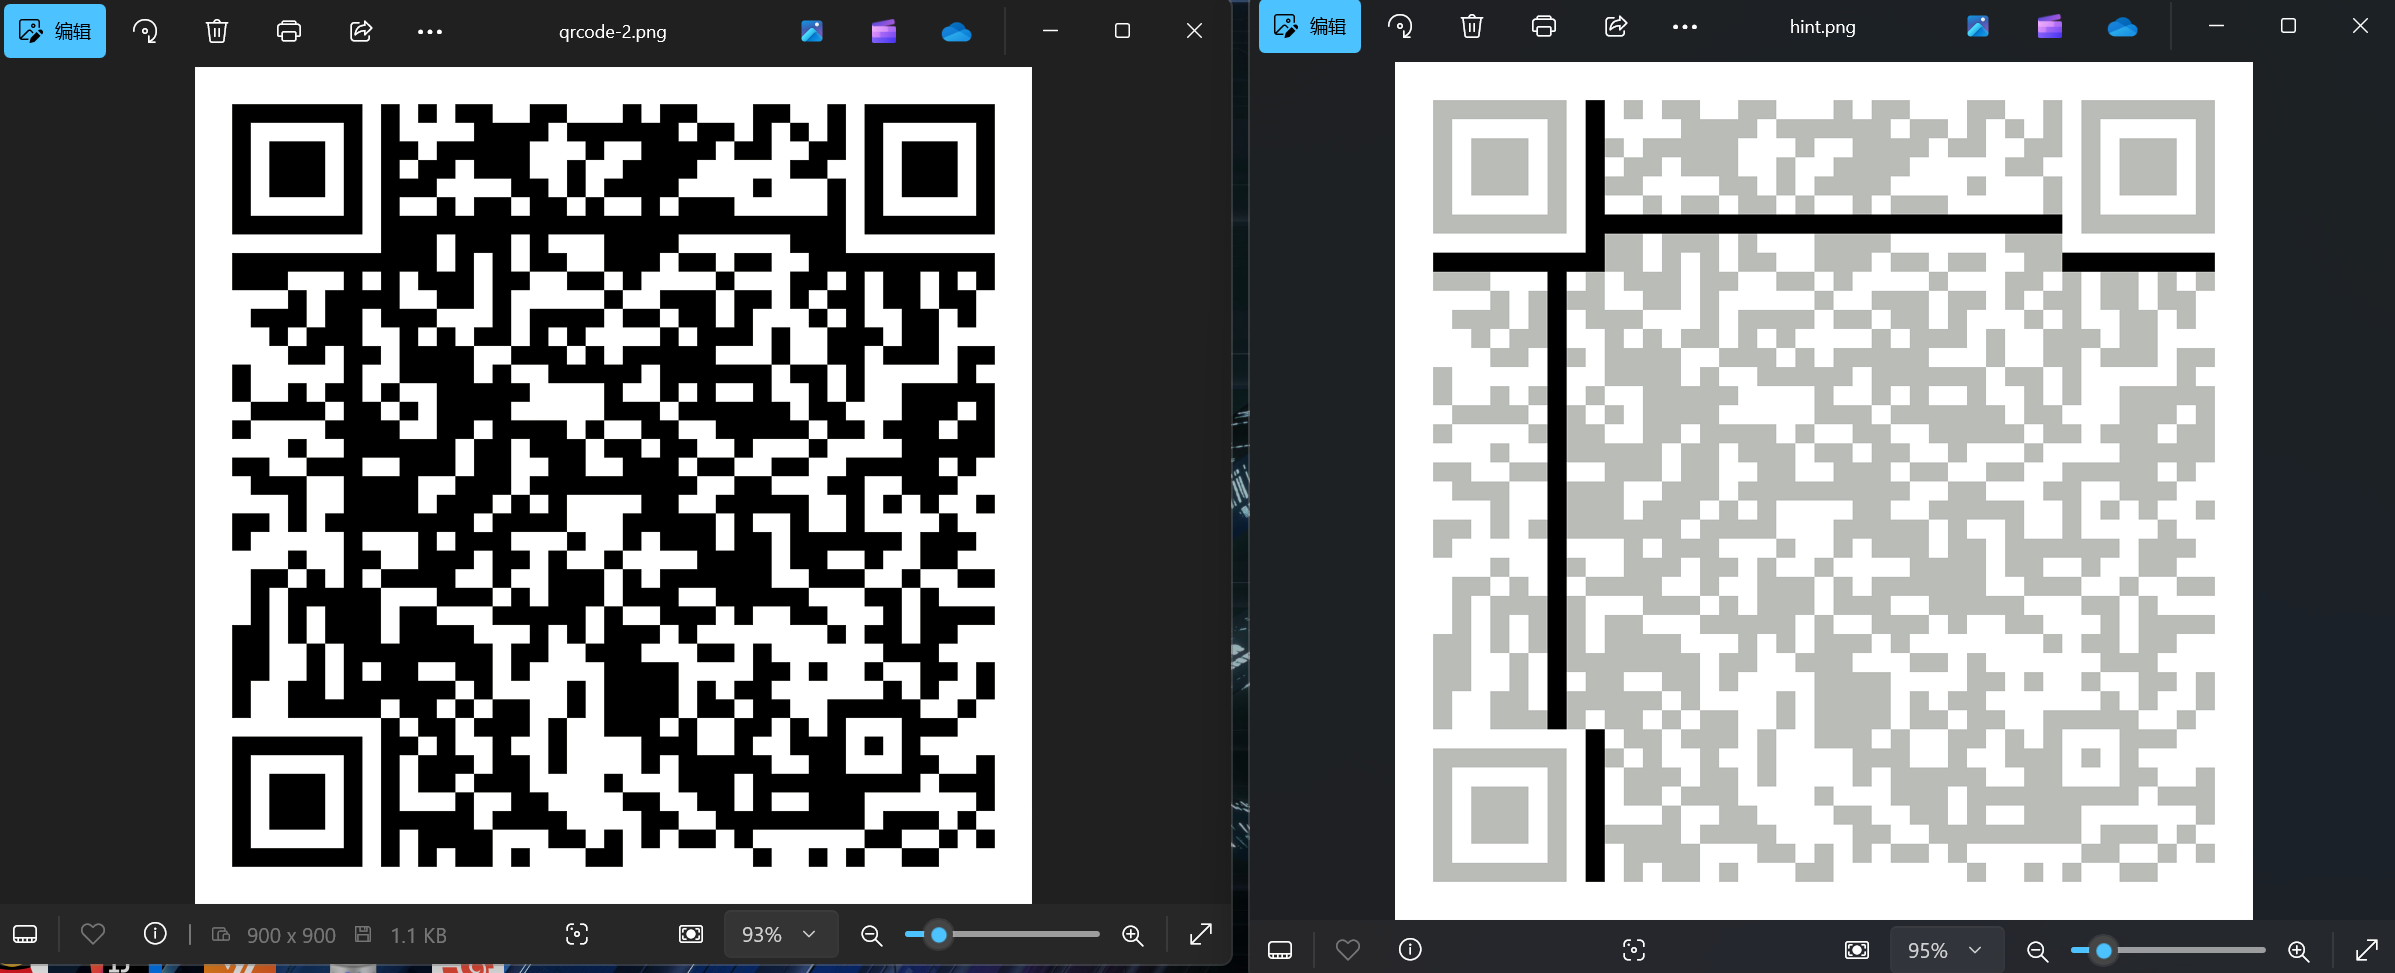This screenshot has height=973, width=2395.
Task: Toggle filmstrip in qrcode-2.png window
Action: 25,935
